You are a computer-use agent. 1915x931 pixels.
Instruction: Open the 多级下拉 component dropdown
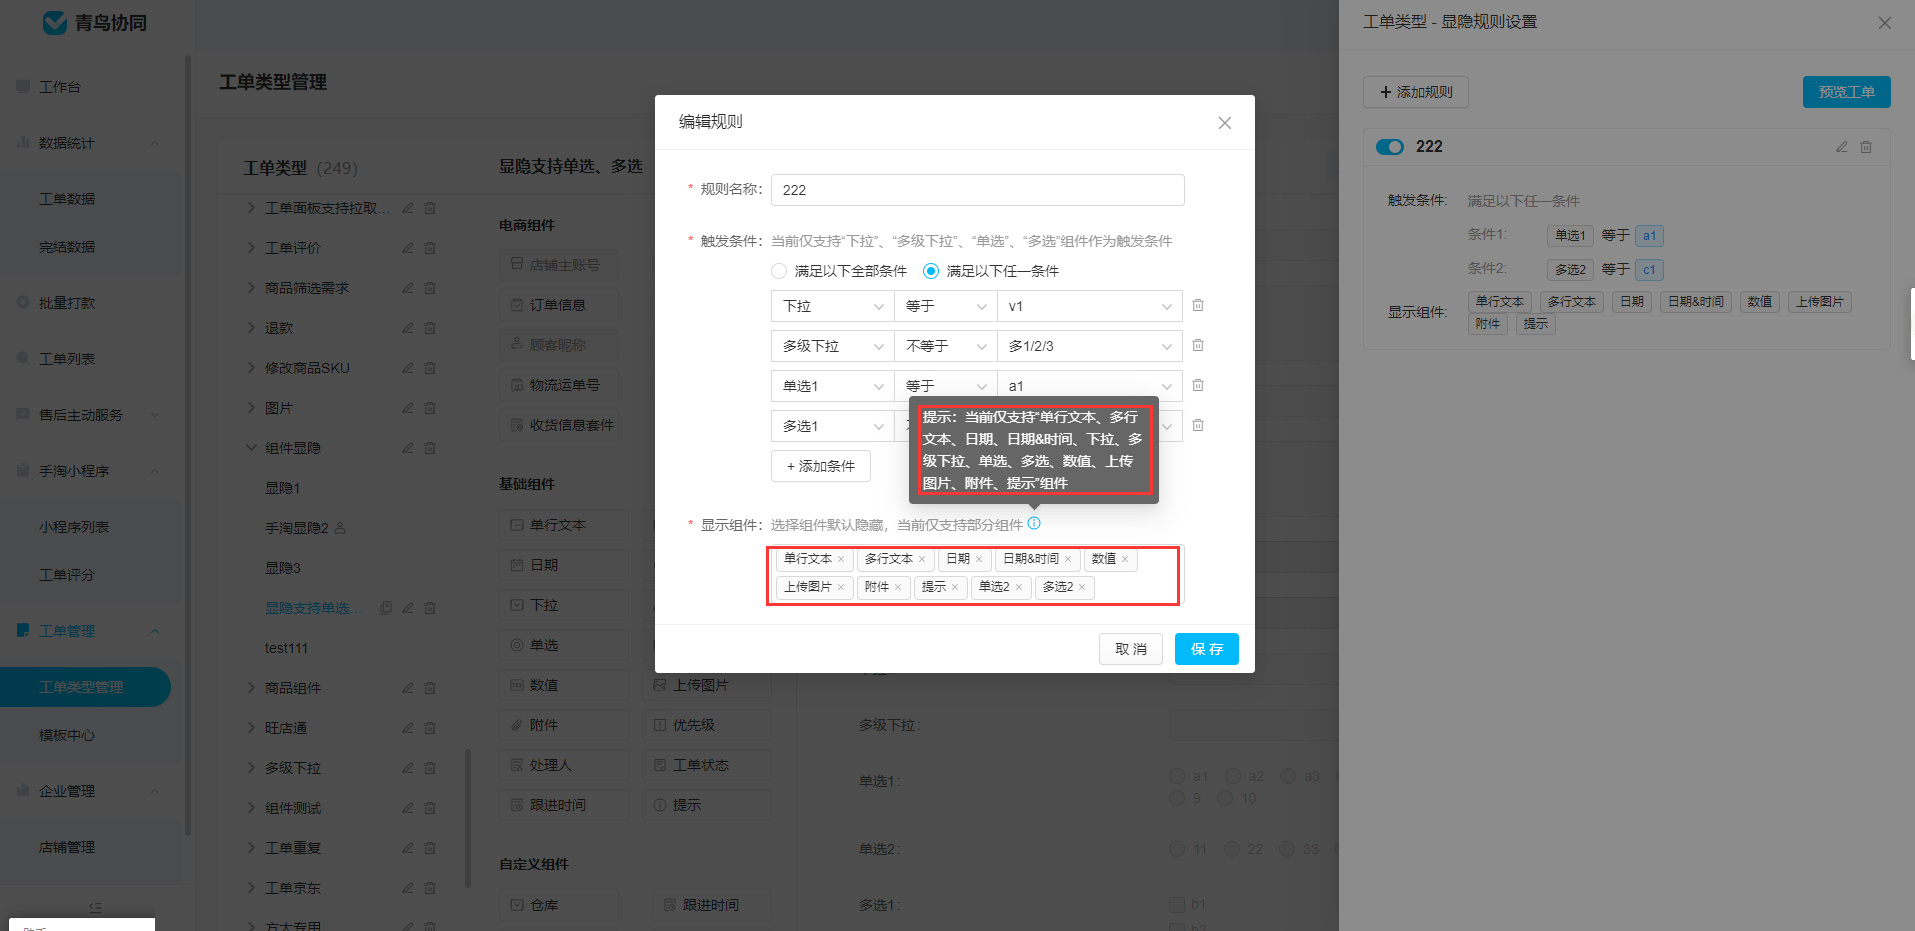833,346
